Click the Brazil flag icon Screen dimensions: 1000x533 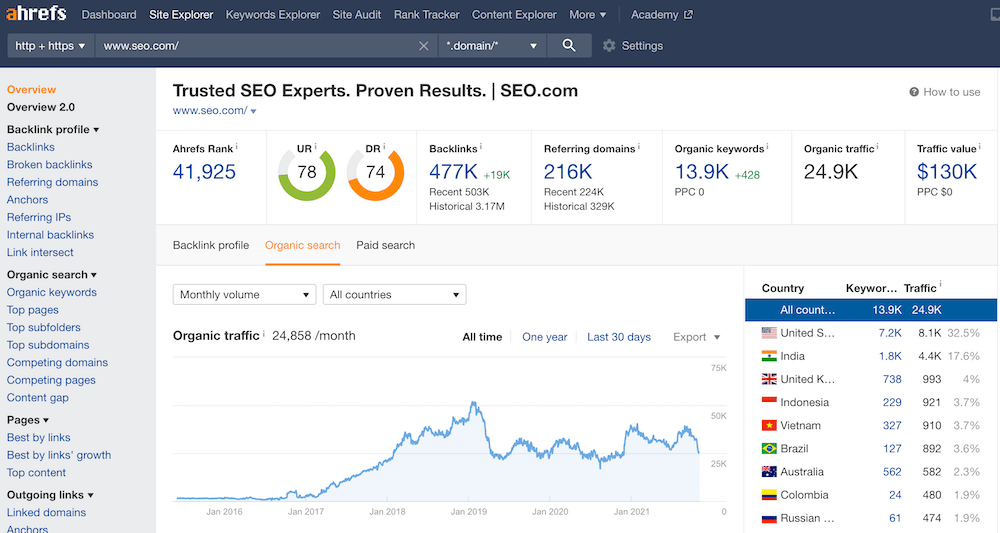(769, 448)
